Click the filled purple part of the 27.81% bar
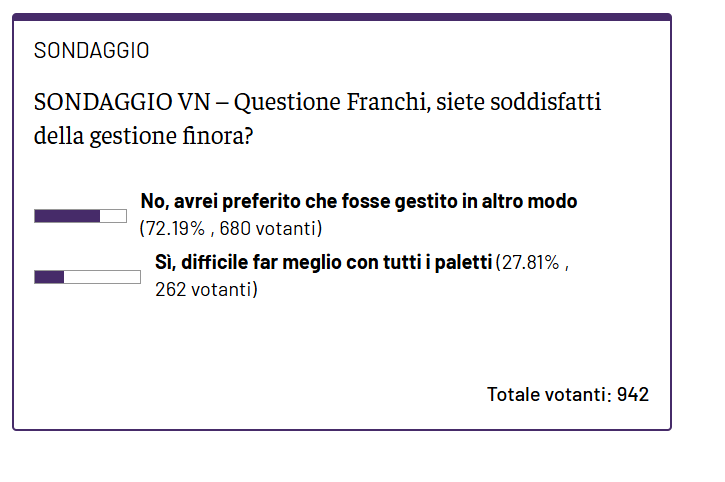 pos(49,277)
